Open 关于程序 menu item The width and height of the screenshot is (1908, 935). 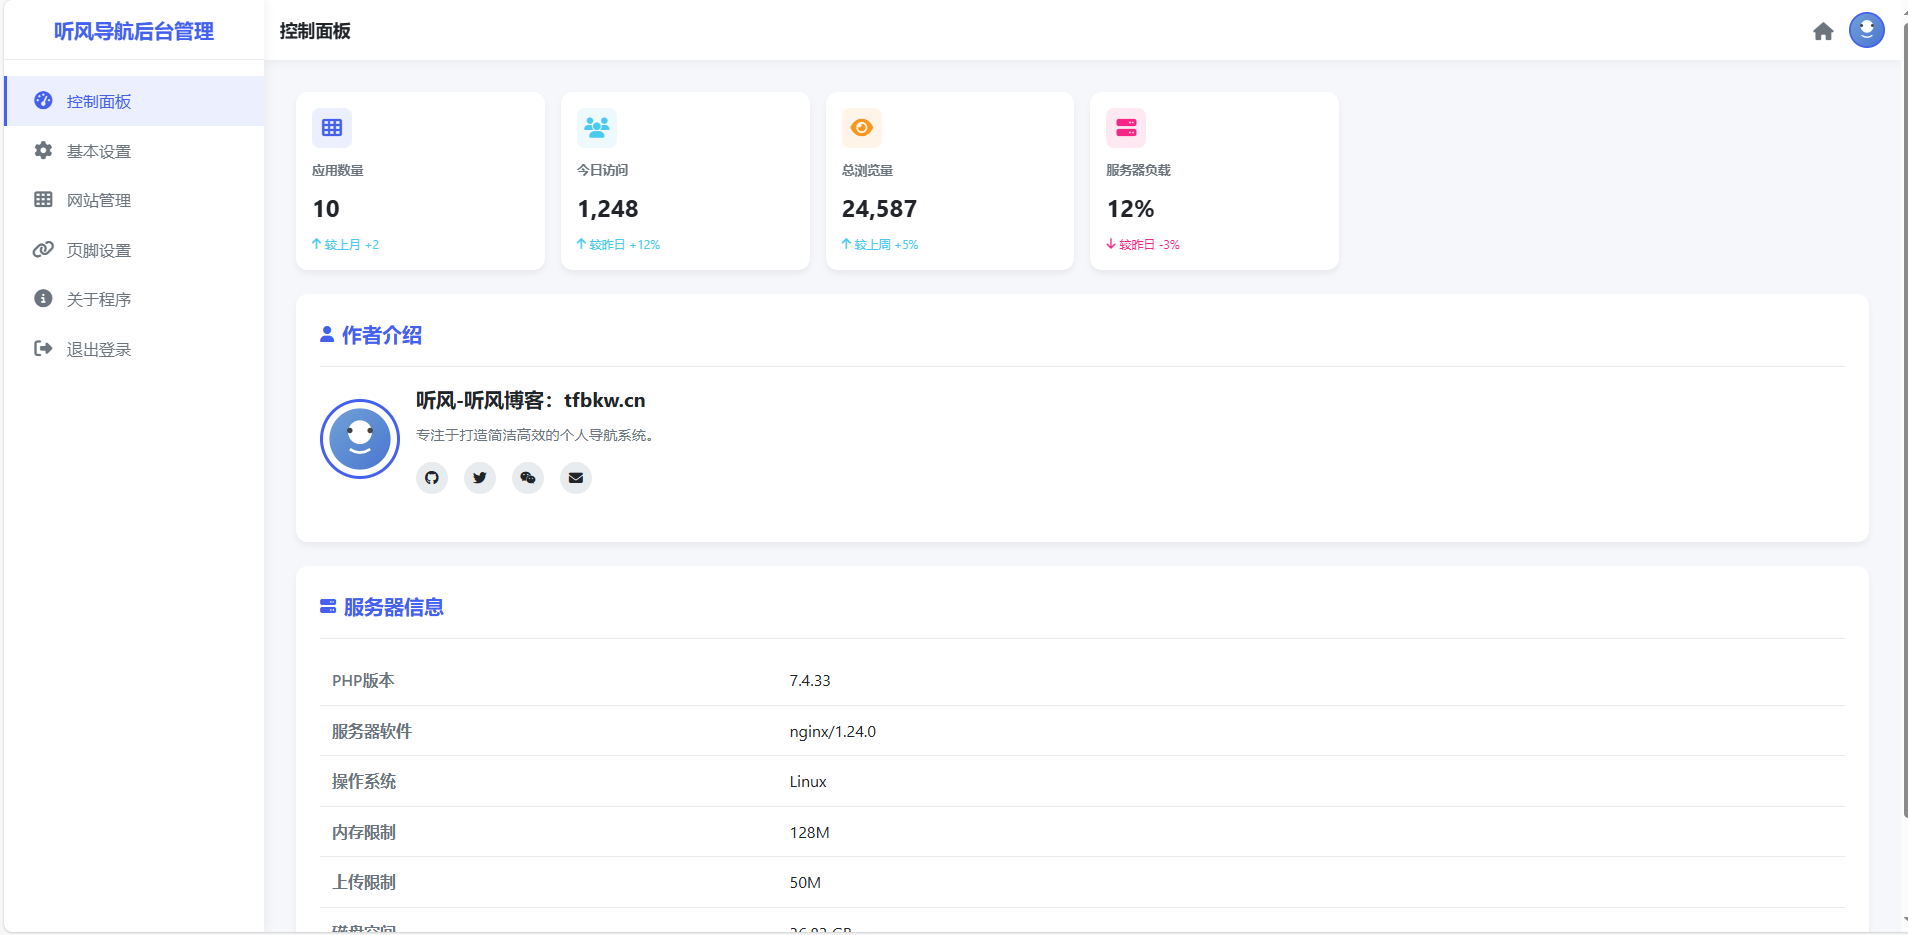click(134, 299)
